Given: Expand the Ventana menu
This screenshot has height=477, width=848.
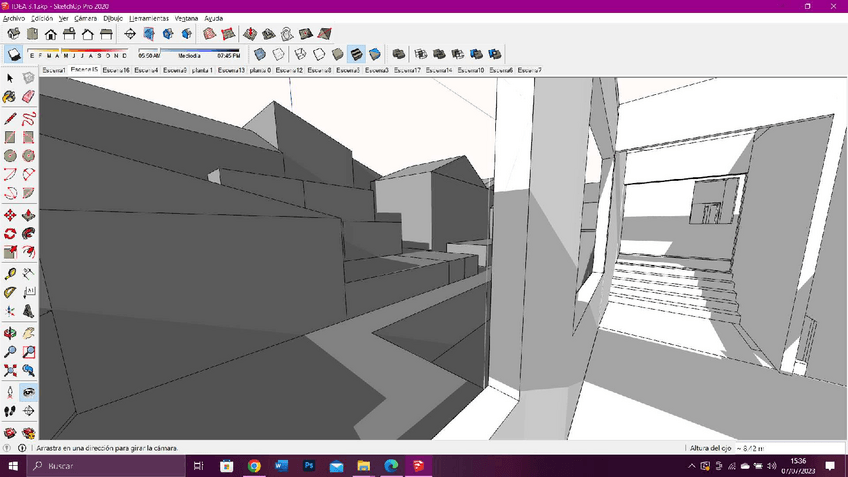Looking at the screenshot, I should tap(186, 18).
